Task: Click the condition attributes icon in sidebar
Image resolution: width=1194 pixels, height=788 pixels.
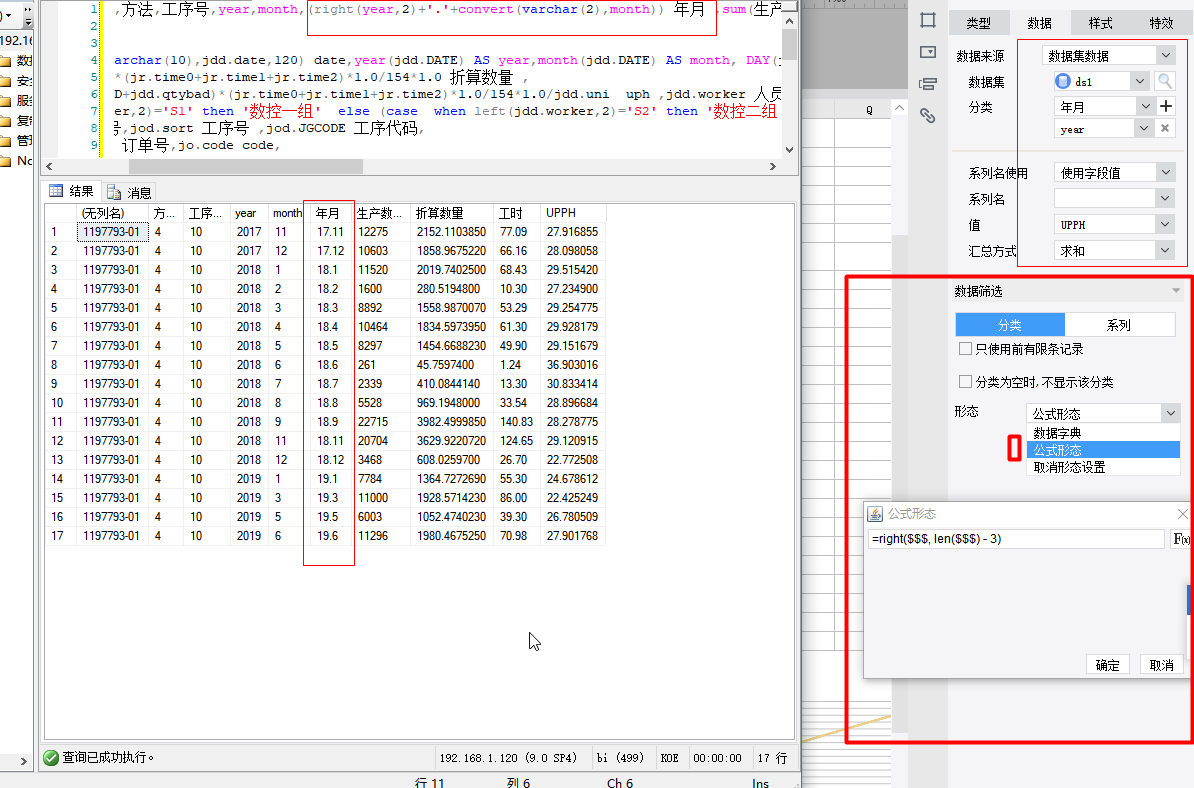Action: [927, 84]
